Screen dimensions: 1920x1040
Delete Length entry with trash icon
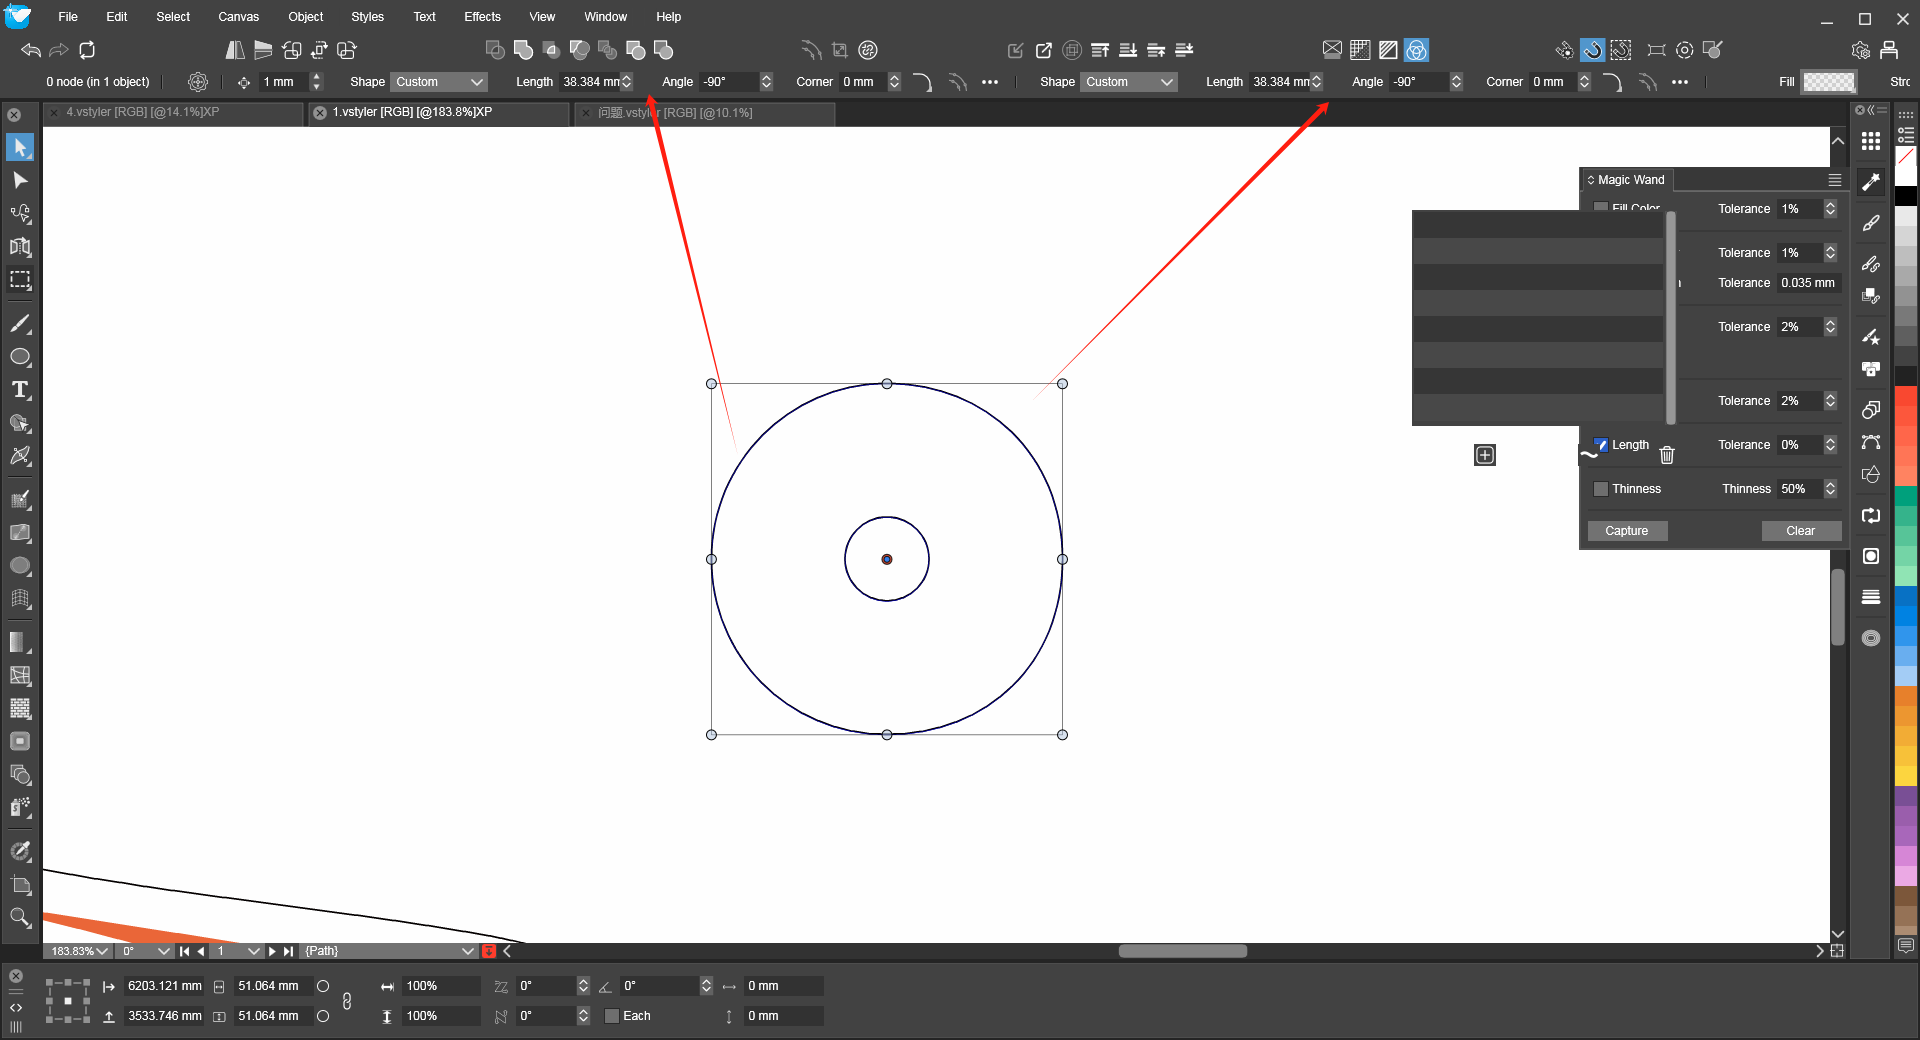[1667, 455]
